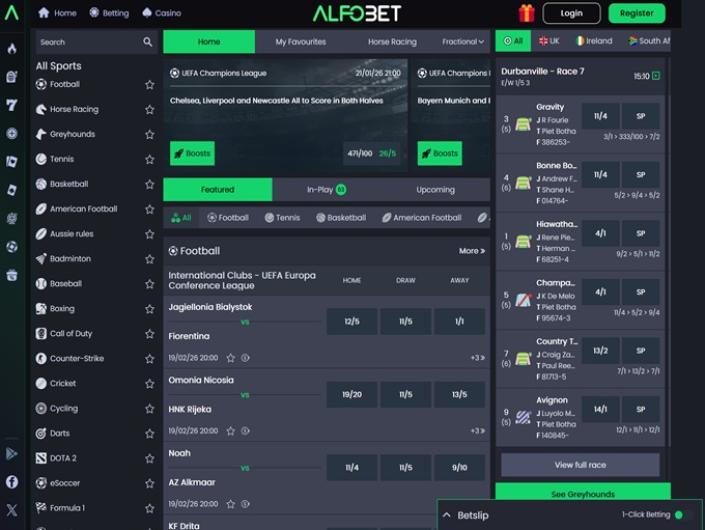Click the flame icon in left rail
This screenshot has width=705, height=530.
coord(12,48)
